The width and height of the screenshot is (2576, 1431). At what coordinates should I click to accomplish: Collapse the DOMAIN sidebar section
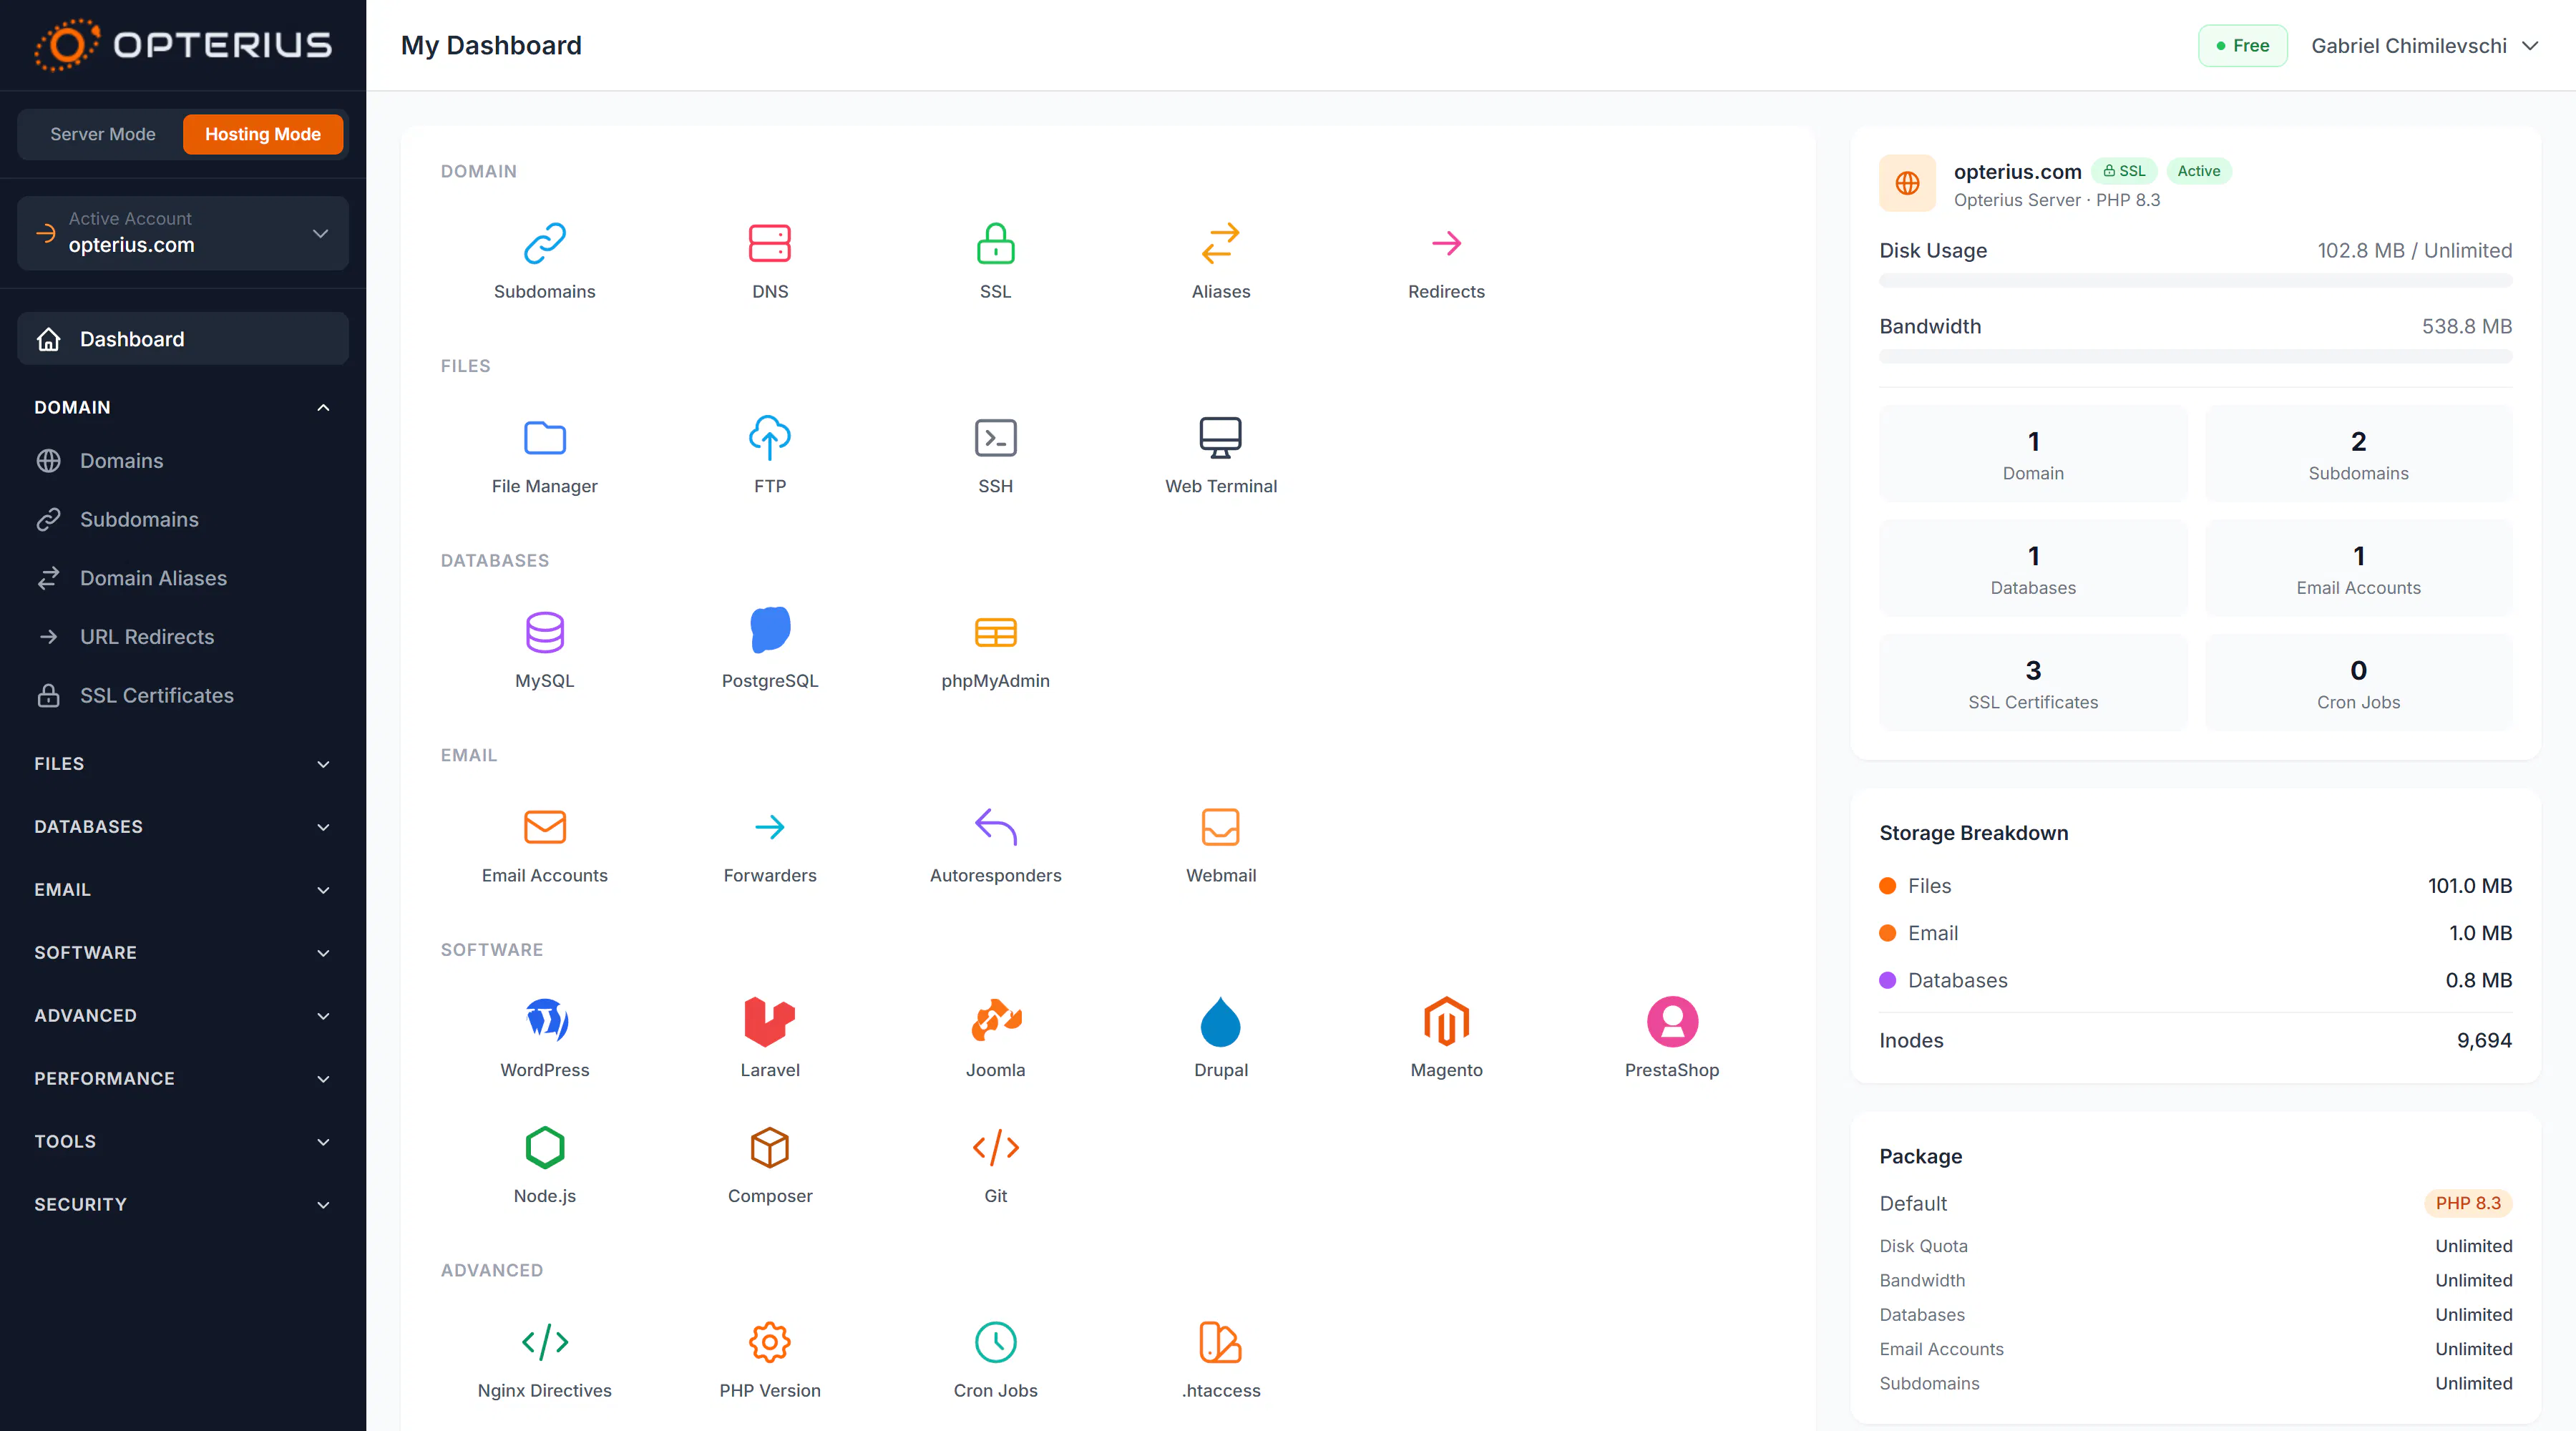tap(183, 407)
